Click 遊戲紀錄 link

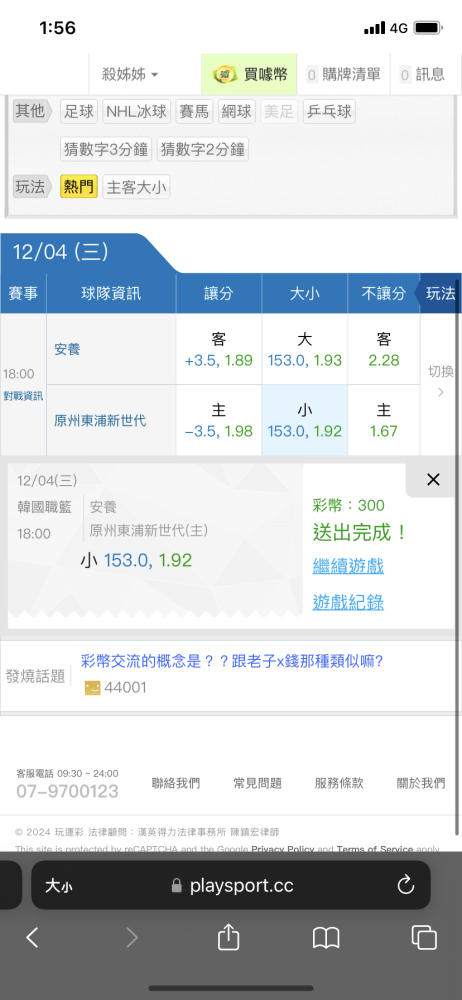point(348,602)
